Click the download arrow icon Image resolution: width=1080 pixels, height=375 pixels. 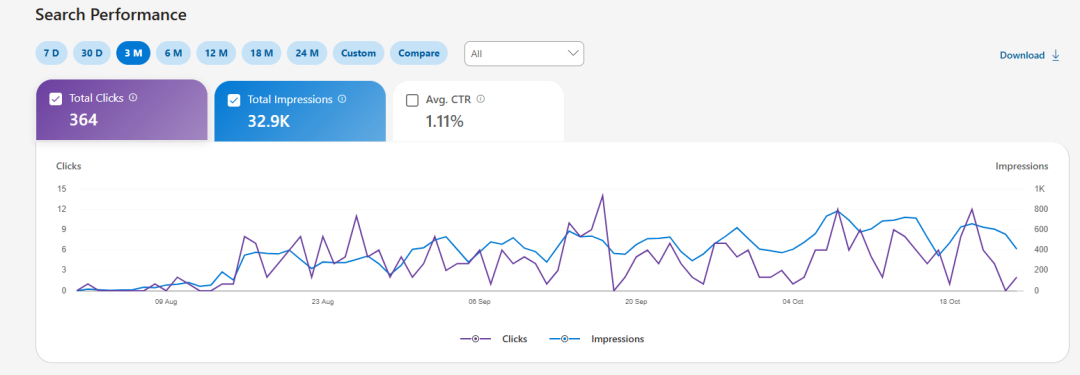coord(1055,55)
